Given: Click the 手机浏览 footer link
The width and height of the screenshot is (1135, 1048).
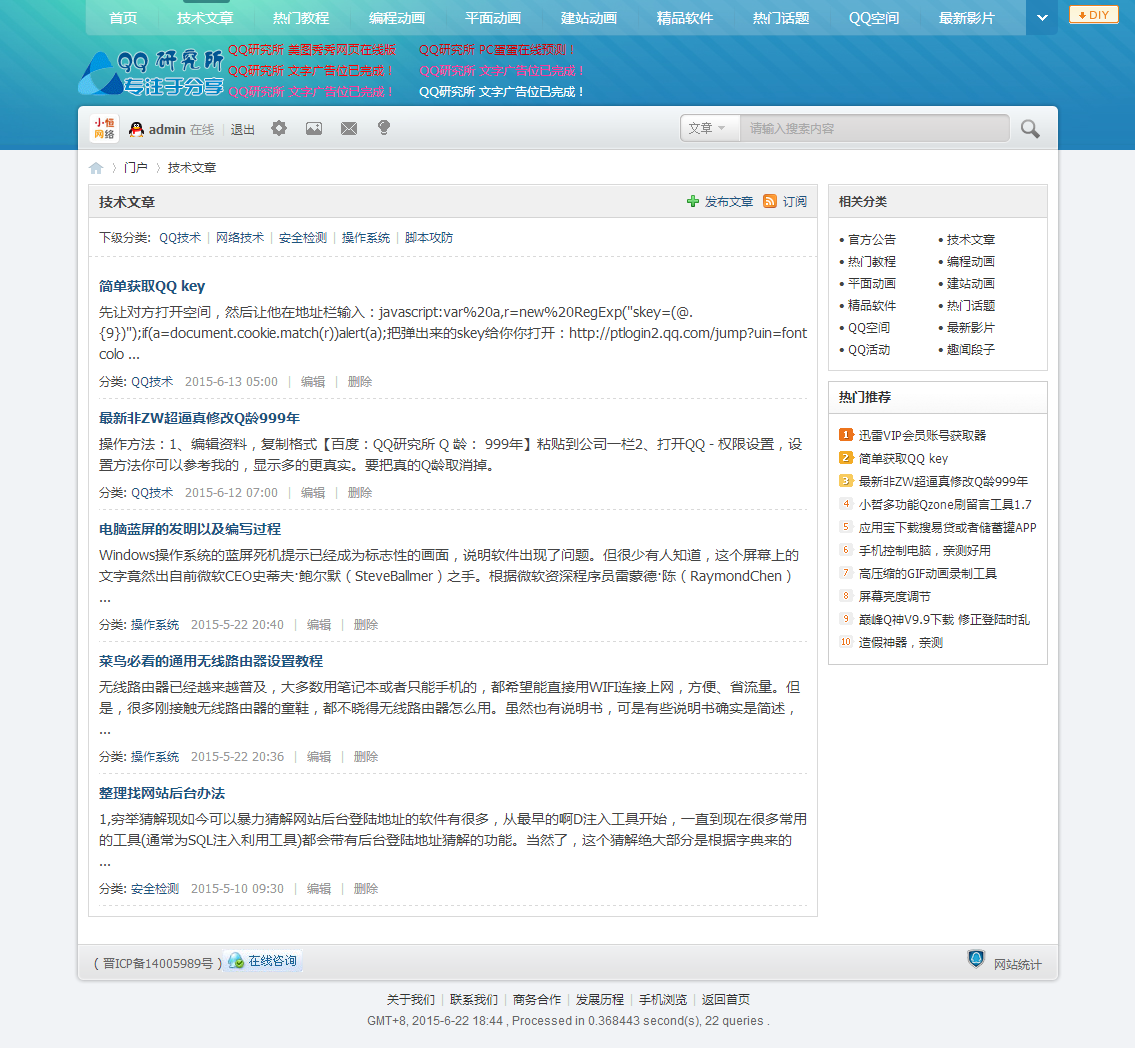Looking at the screenshot, I should (x=662, y=1000).
